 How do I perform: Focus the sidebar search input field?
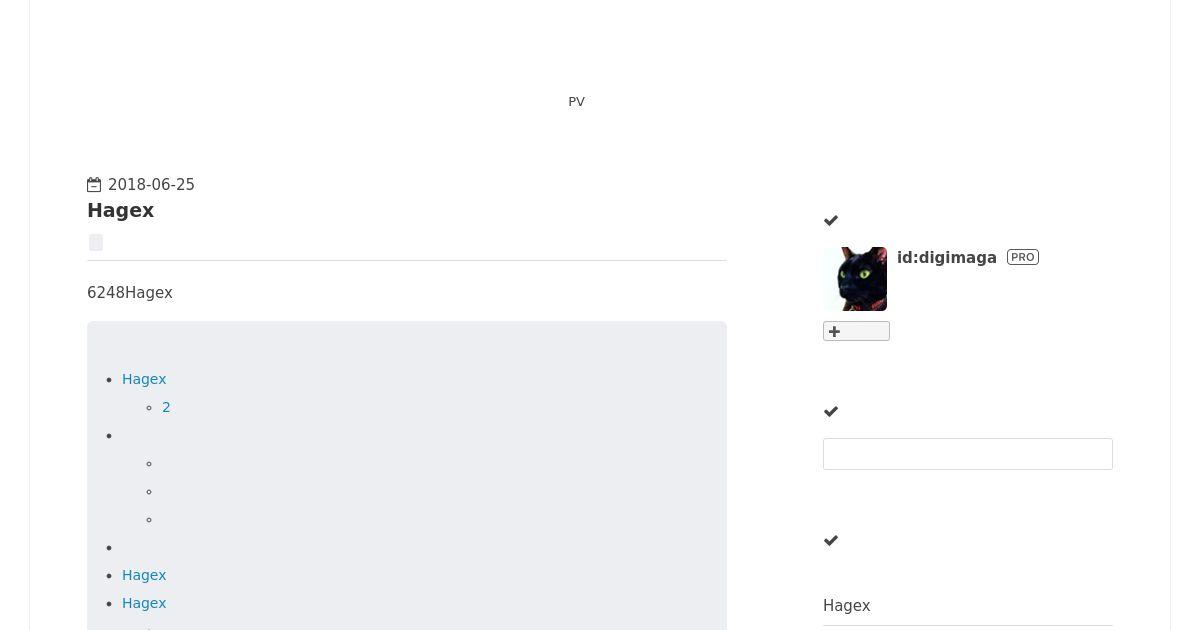pyautogui.click(x=968, y=454)
